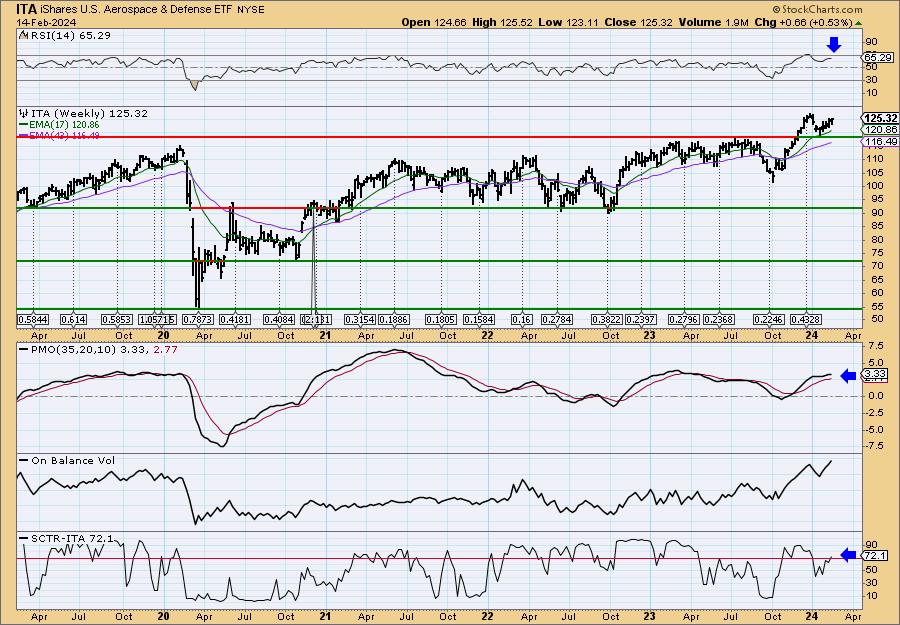
Task: Click the 0.2368 volume label
Action: 719,319
